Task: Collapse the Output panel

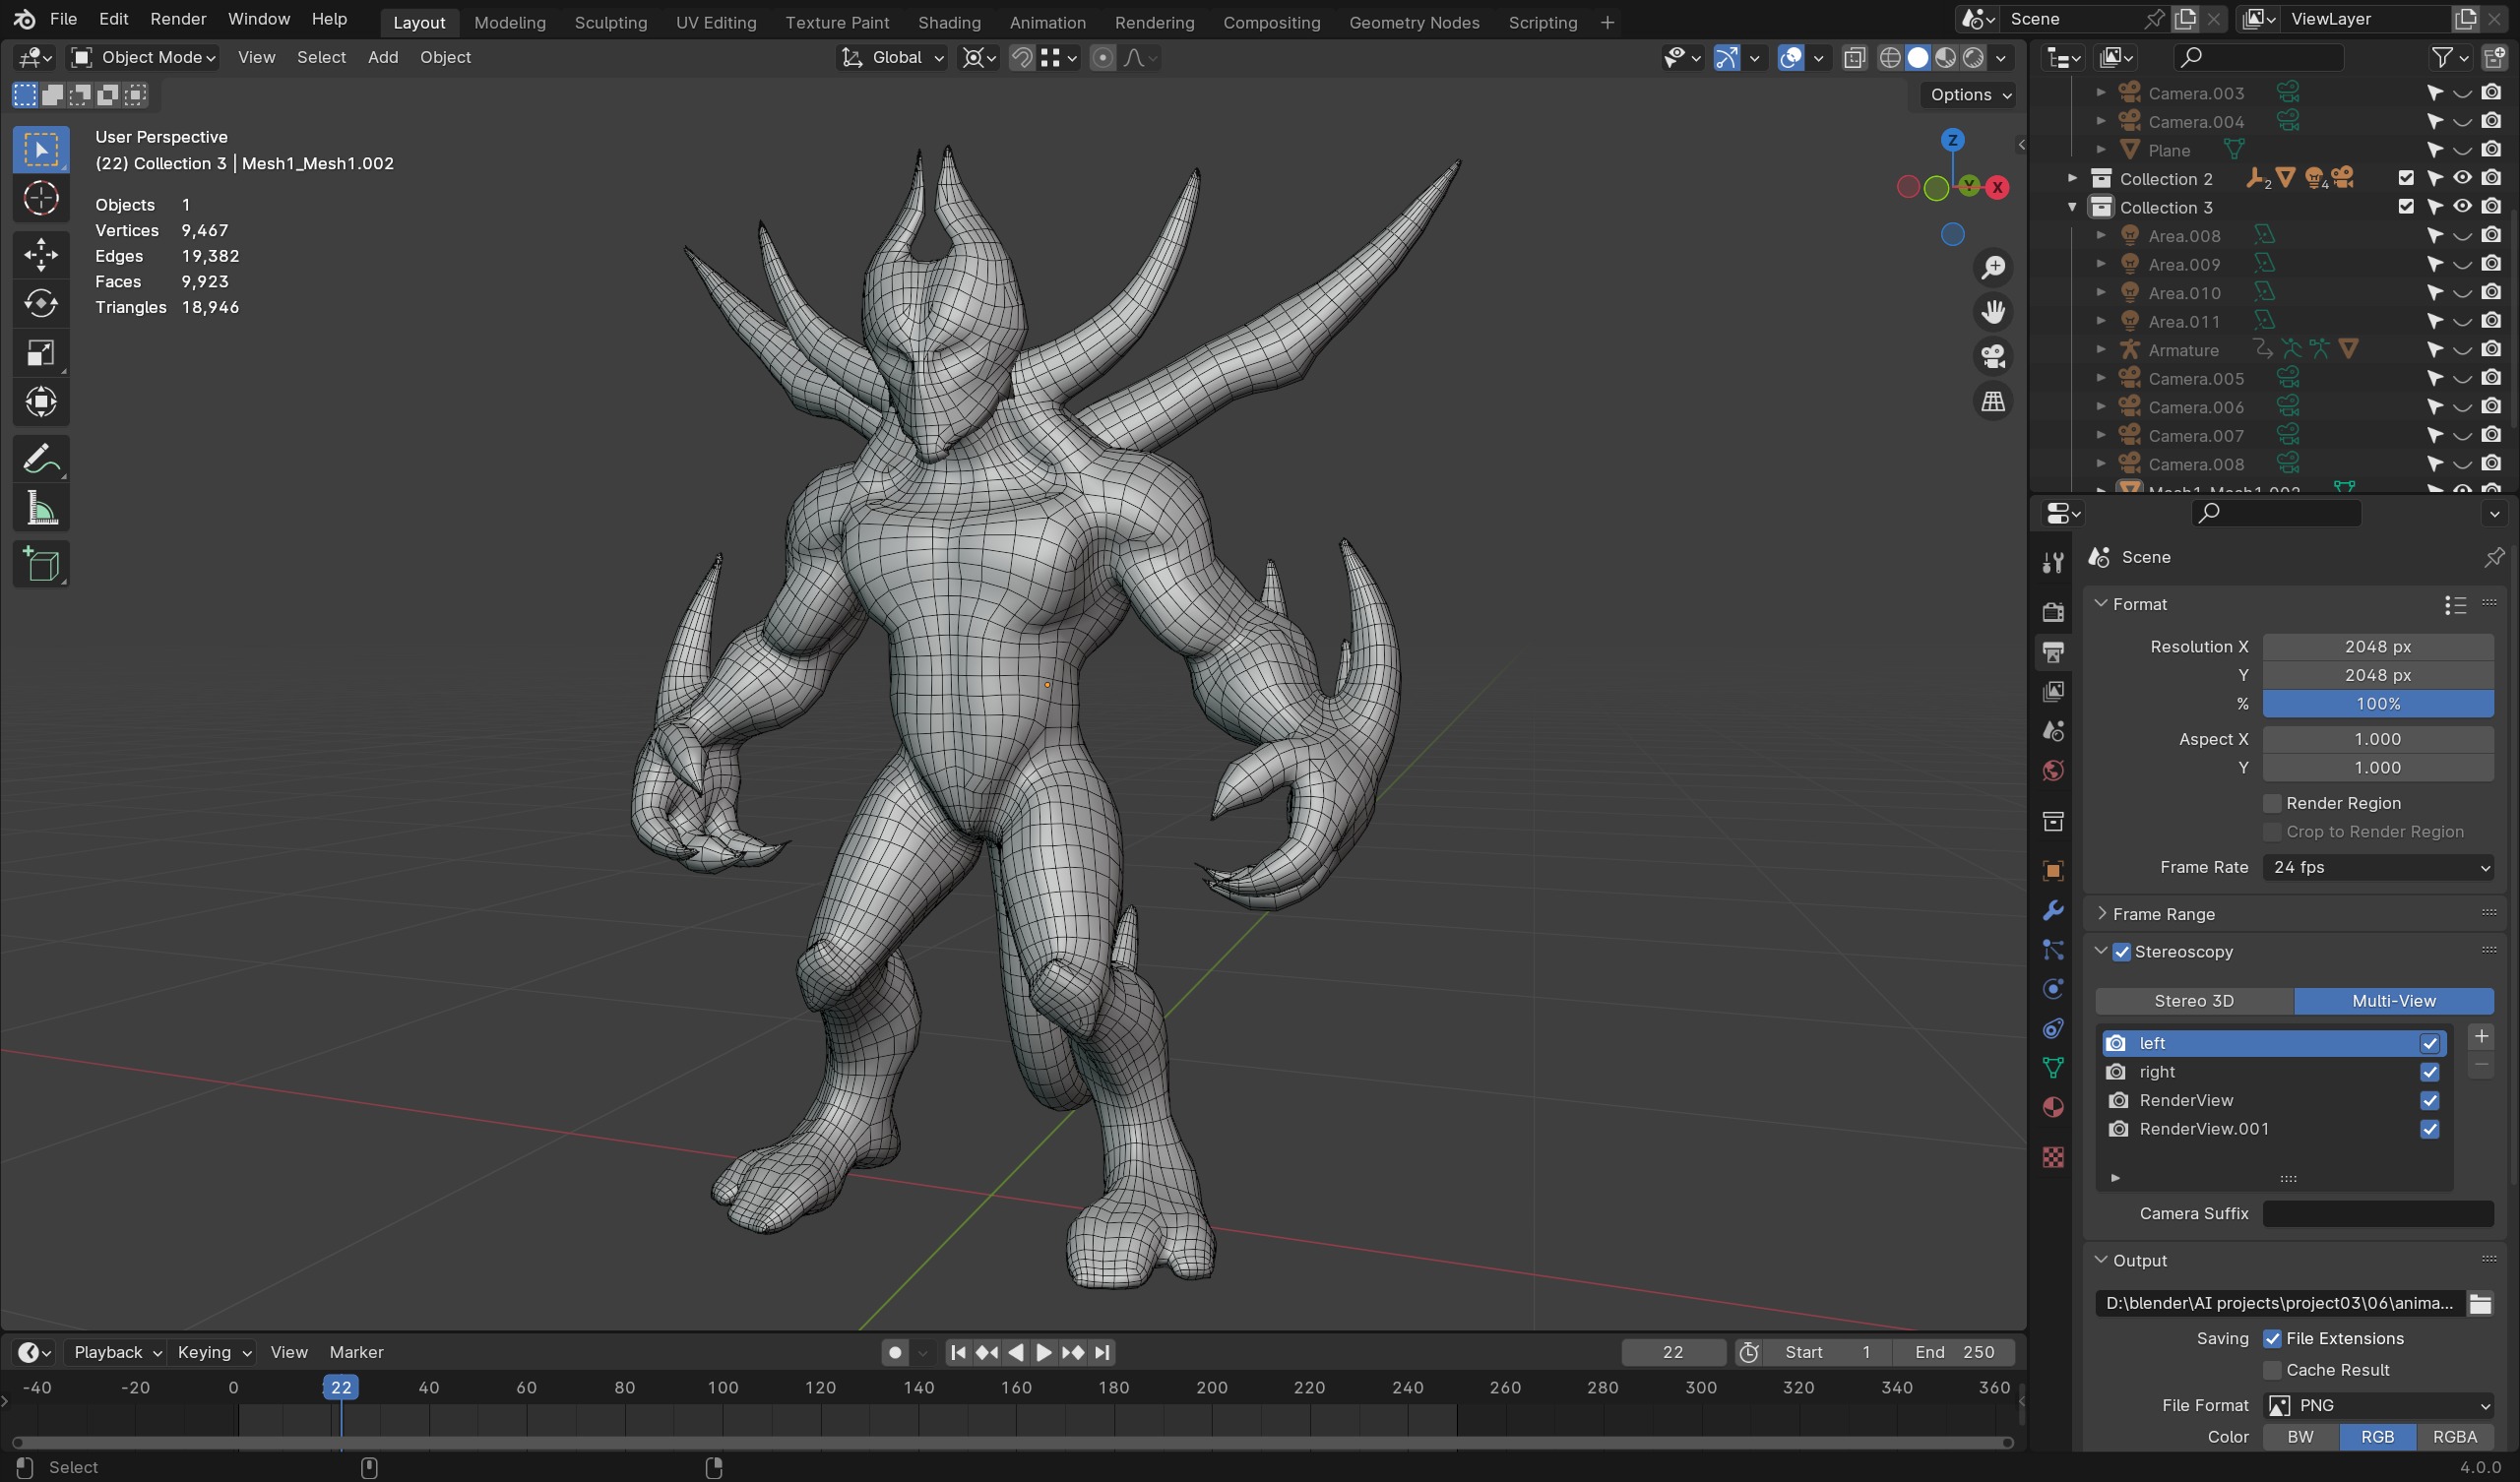Action: click(x=2102, y=1261)
